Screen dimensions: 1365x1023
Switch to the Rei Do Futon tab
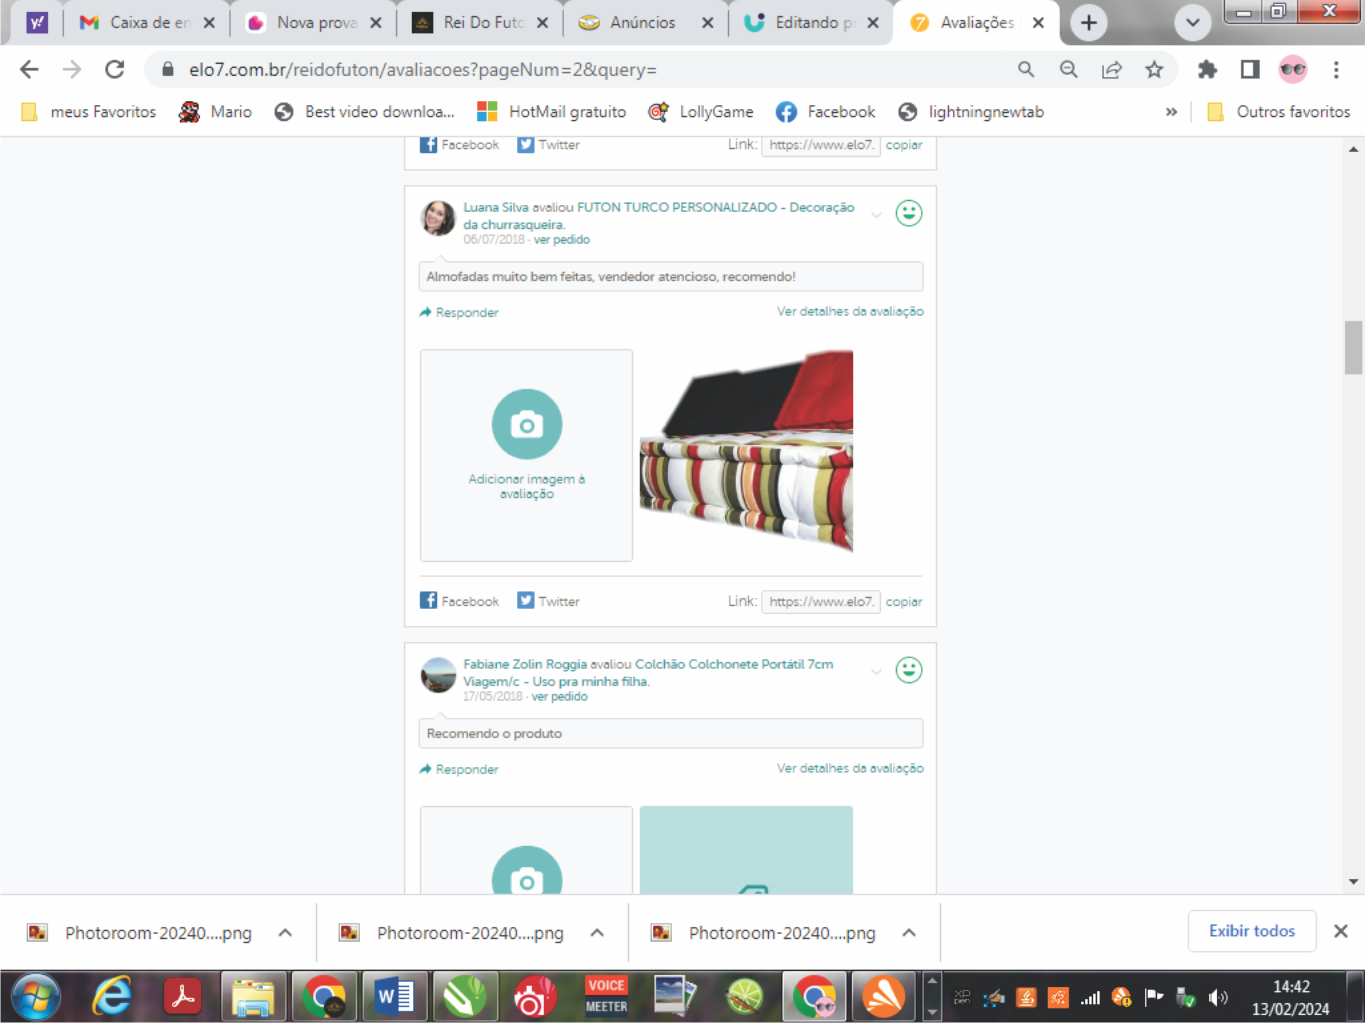(481, 22)
